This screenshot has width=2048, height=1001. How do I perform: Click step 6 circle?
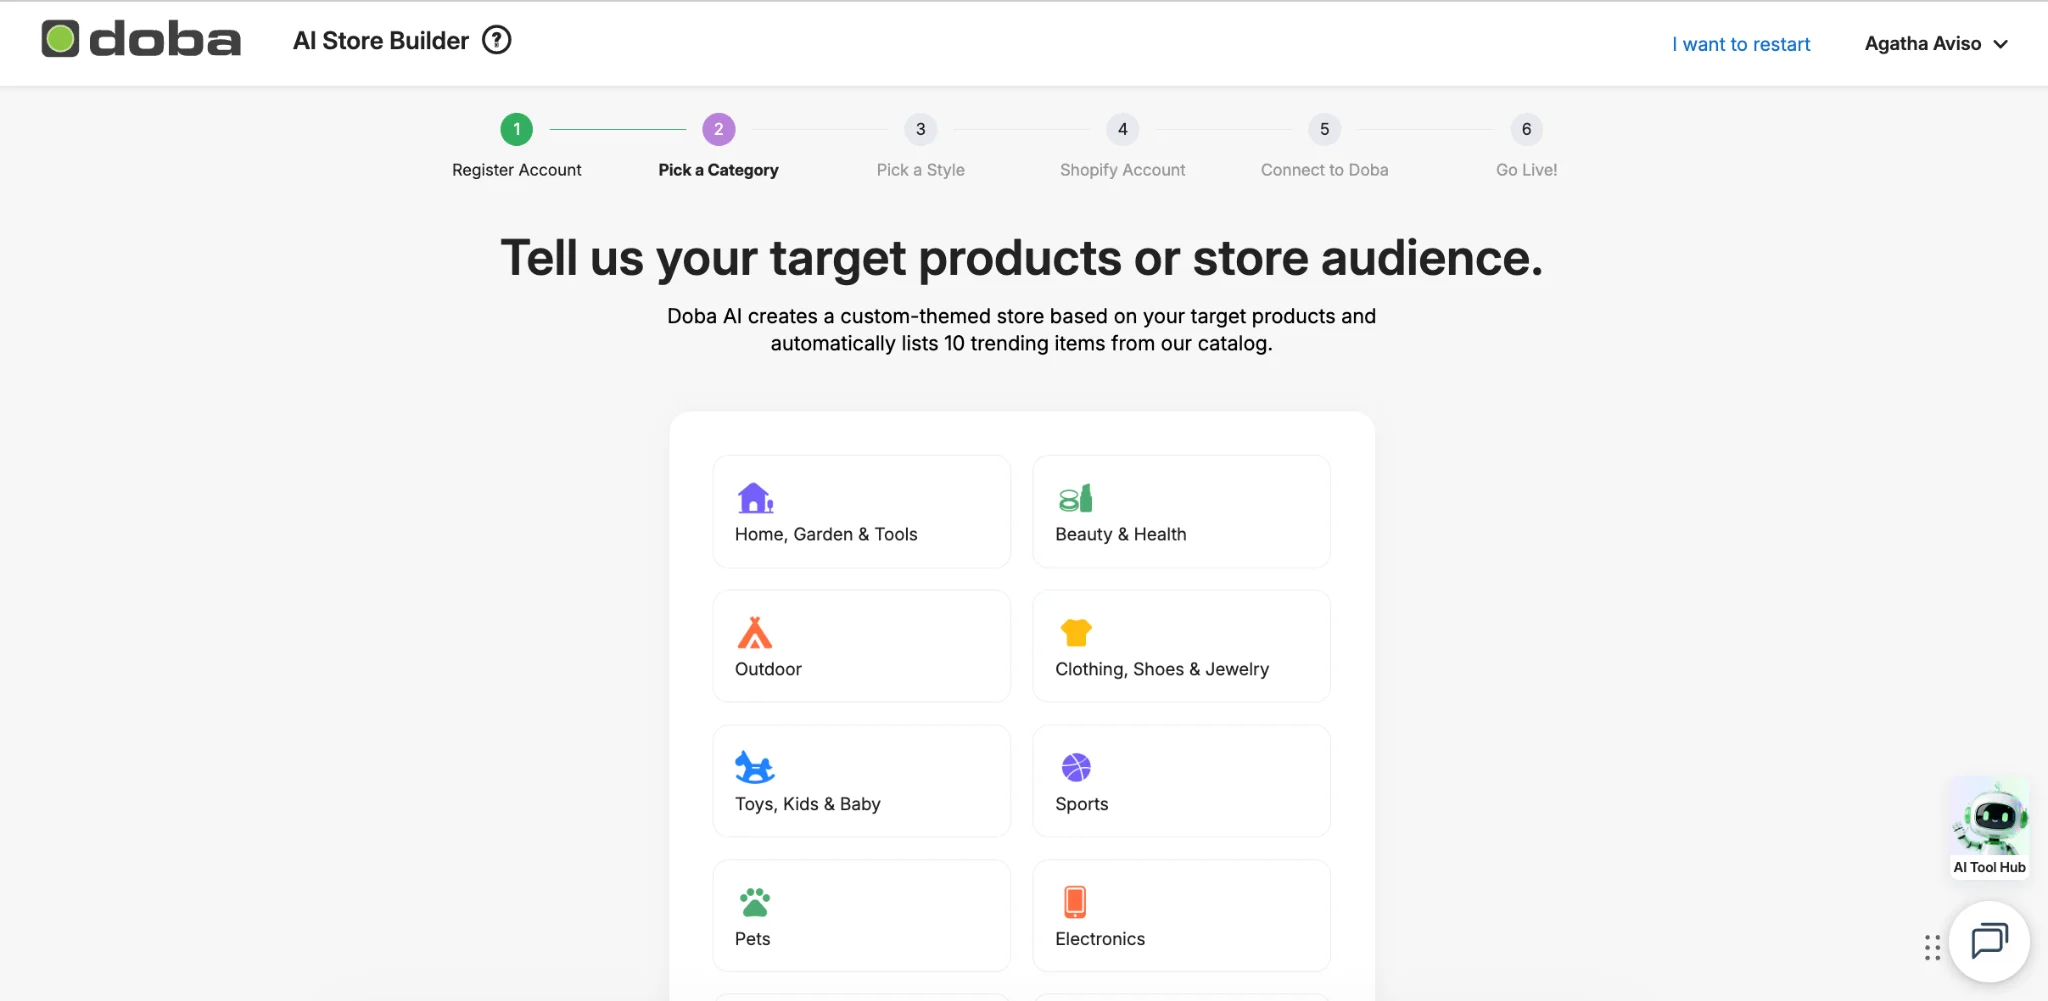(1527, 129)
